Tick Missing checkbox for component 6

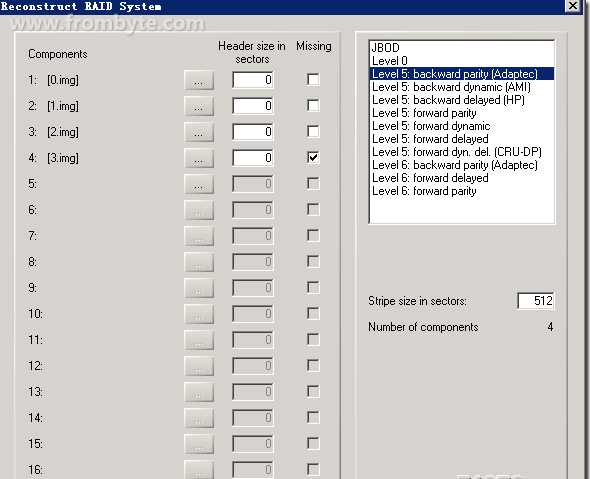(x=313, y=209)
